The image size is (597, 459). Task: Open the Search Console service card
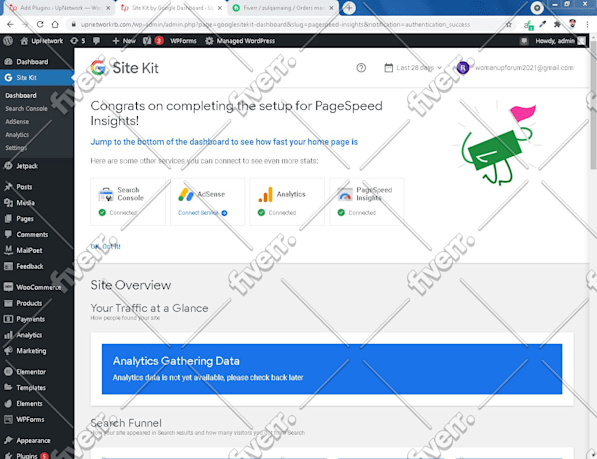point(128,201)
